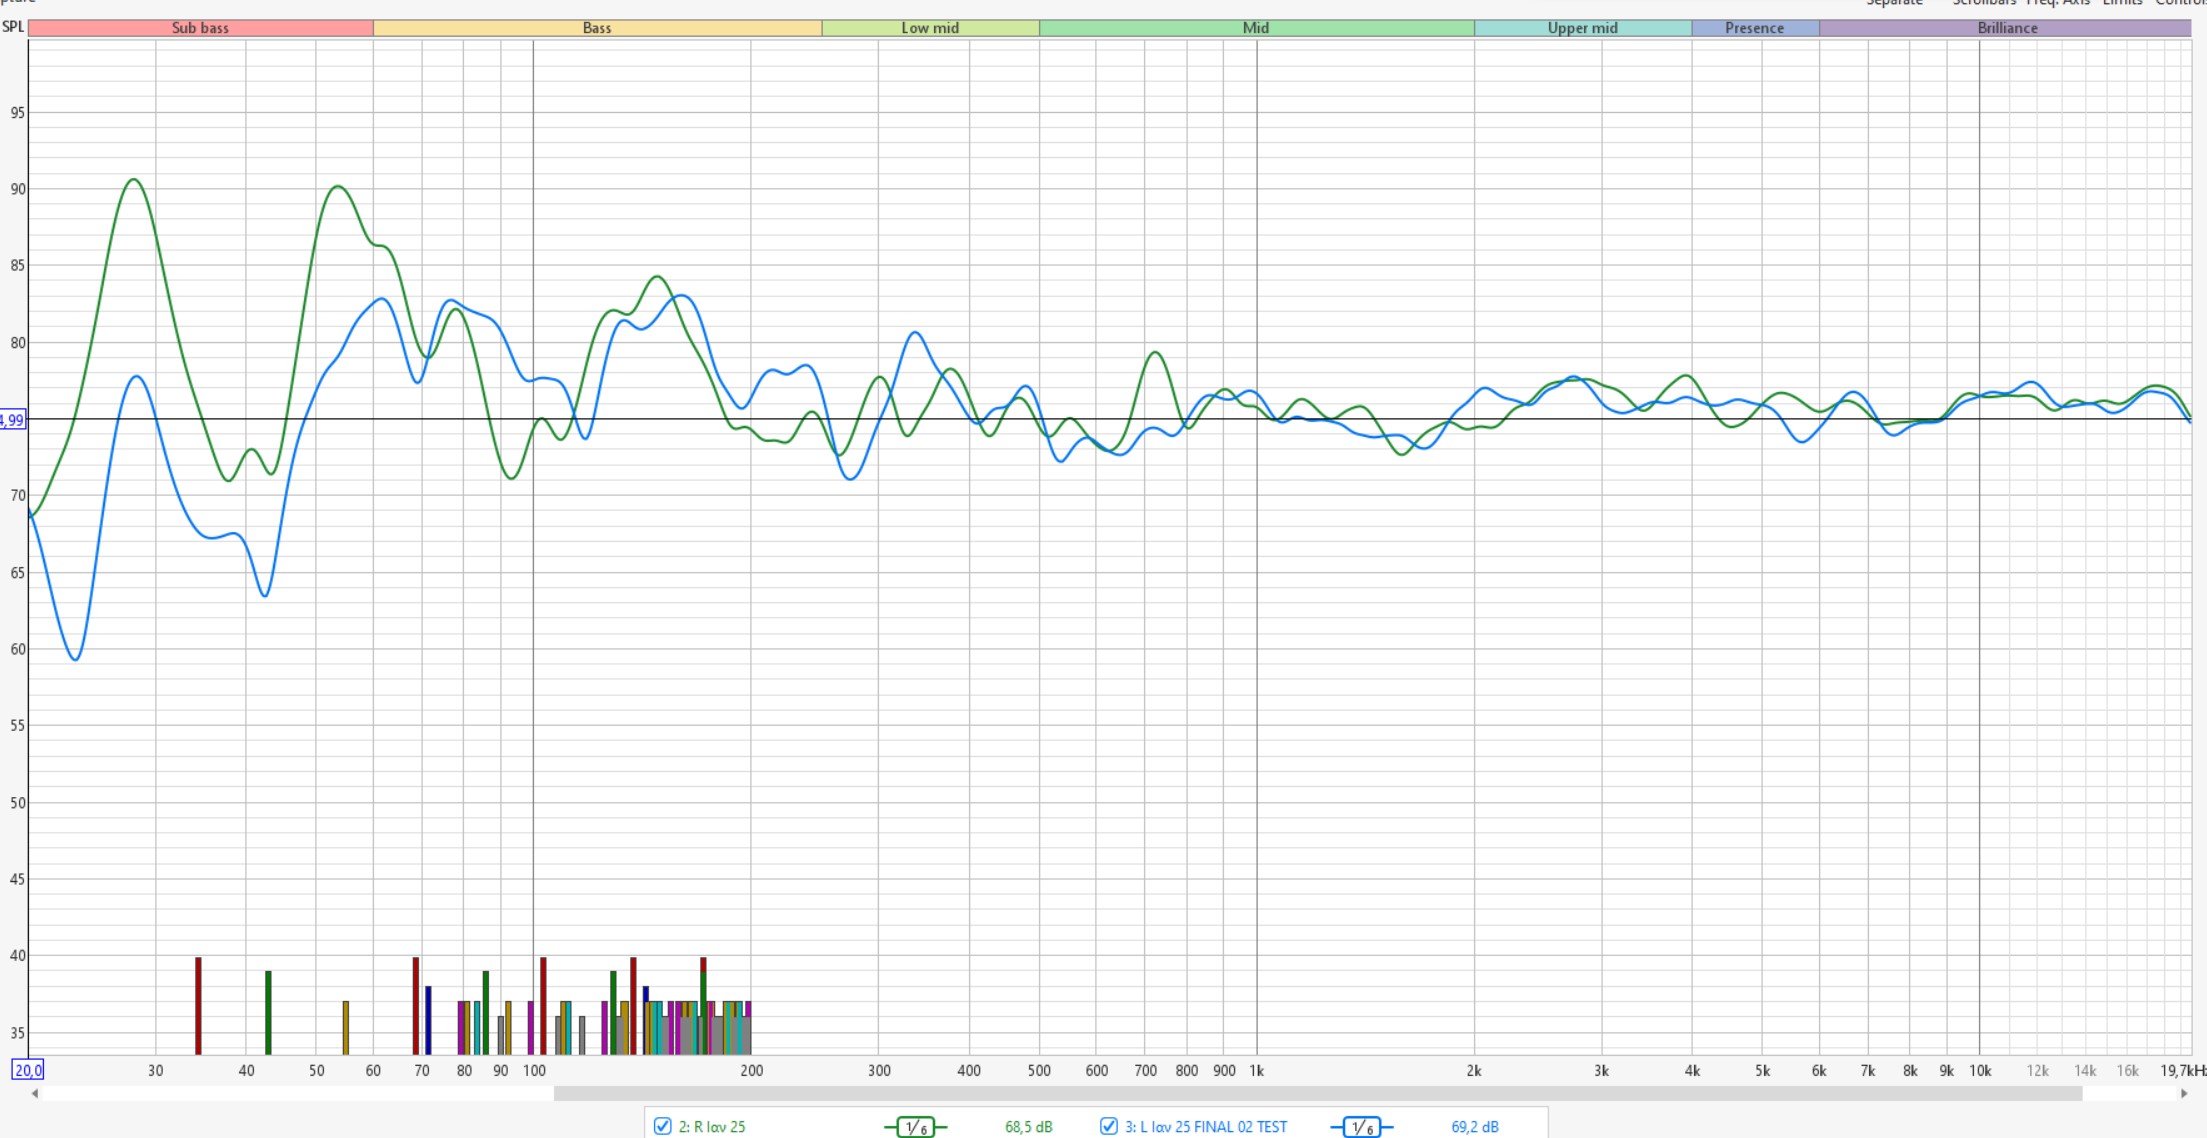This screenshot has width=2207, height=1138.
Task: Click the 200 frequency axis label
Action: (x=752, y=1070)
